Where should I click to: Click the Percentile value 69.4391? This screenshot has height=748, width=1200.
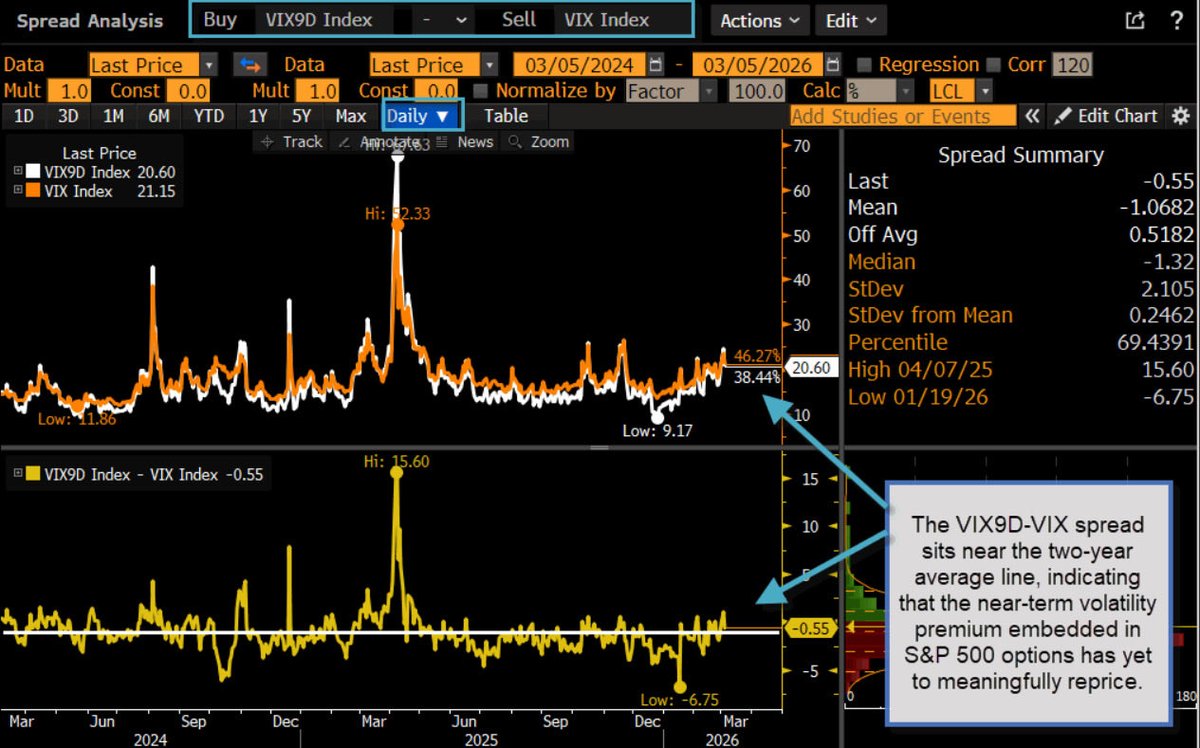[x=1158, y=343]
